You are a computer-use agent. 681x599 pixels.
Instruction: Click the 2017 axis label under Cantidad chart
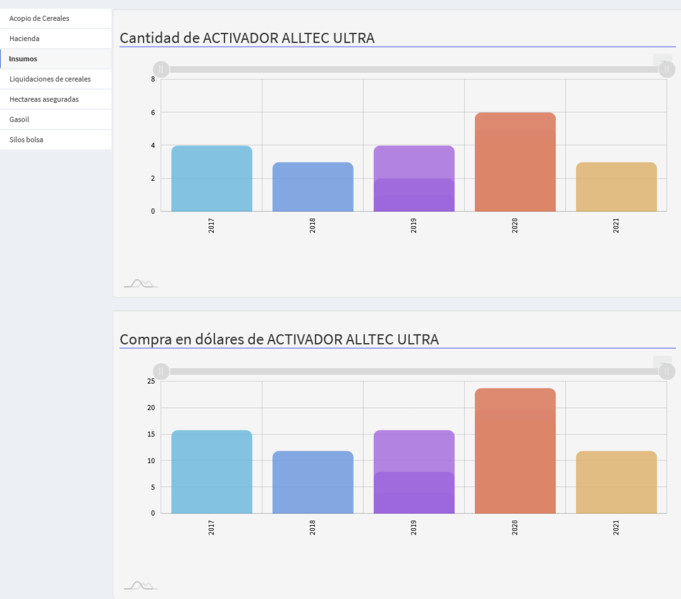click(212, 226)
